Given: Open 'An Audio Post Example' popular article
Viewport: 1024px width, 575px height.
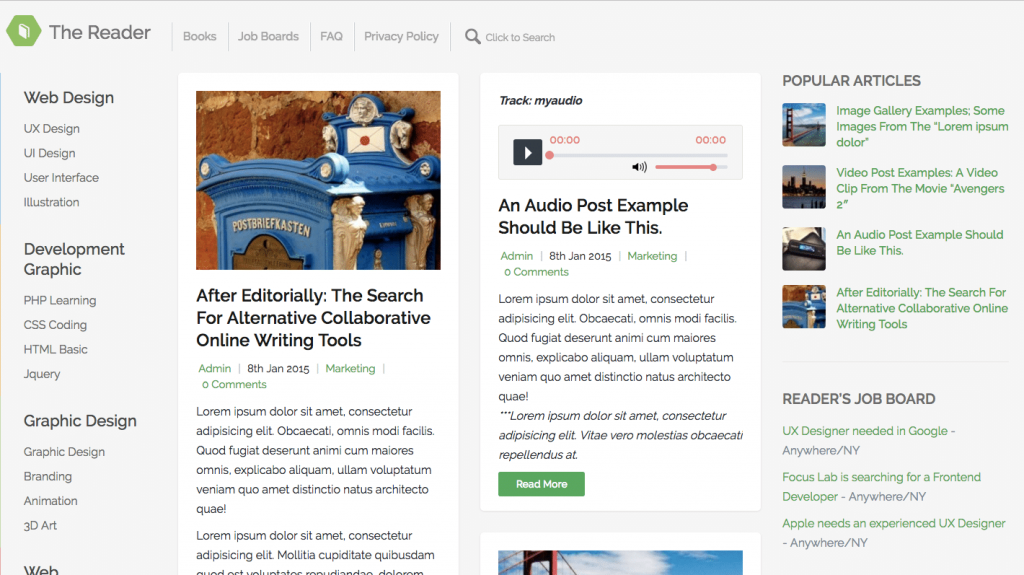Looking at the screenshot, I should click(x=920, y=242).
